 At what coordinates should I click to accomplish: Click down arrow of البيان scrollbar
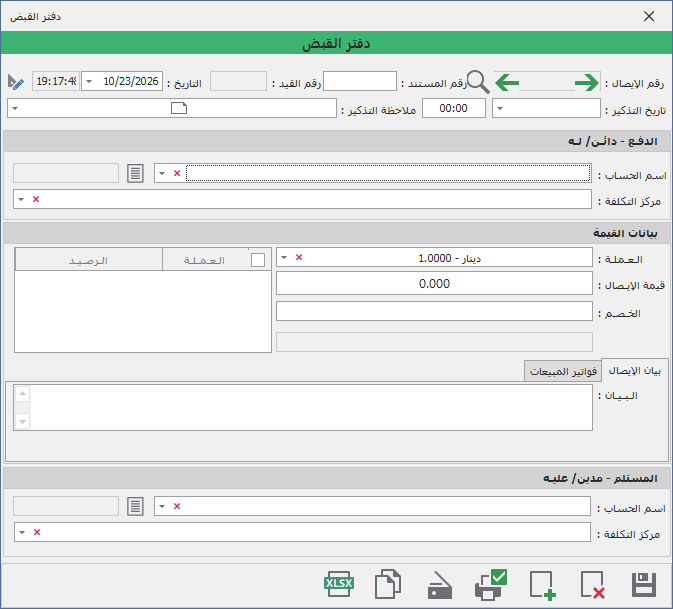(22, 421)
